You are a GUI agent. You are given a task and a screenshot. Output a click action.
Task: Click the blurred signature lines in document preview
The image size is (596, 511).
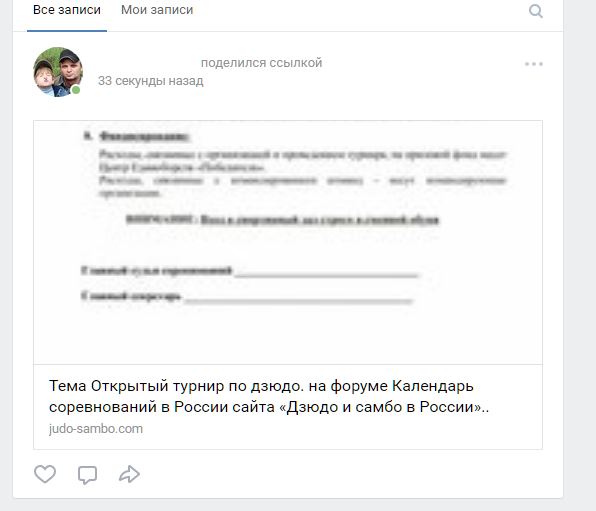(250, 284)
